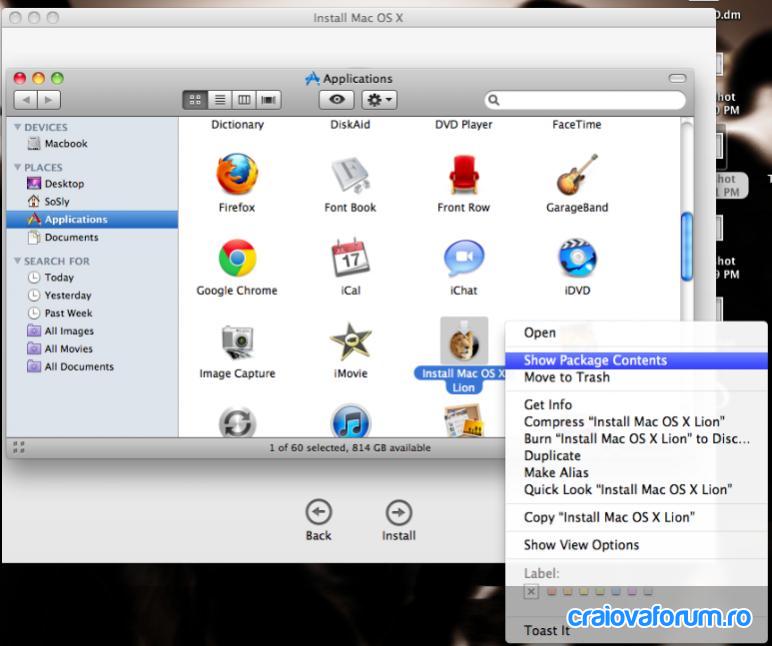
Task: Click Back in the installer window
Action: 319,520
